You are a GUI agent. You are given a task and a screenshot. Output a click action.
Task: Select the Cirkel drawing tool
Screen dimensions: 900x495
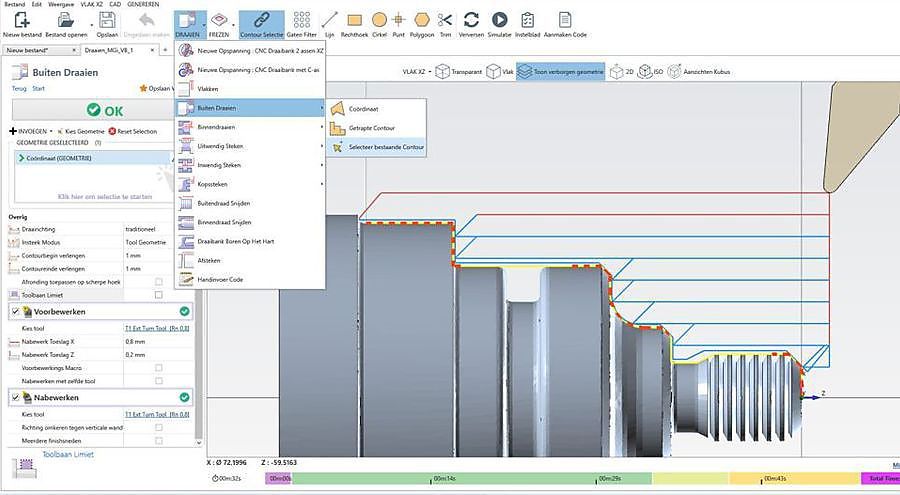point(381,19)
